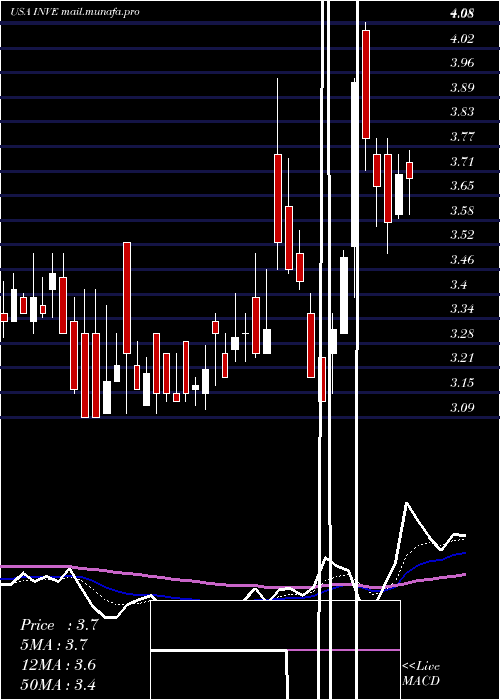Image resolution: width=500 pixels, height=700 pixels.
Task: Select the 3.46 price axis label
Action: pyautogui.click(x=462, y=259)
